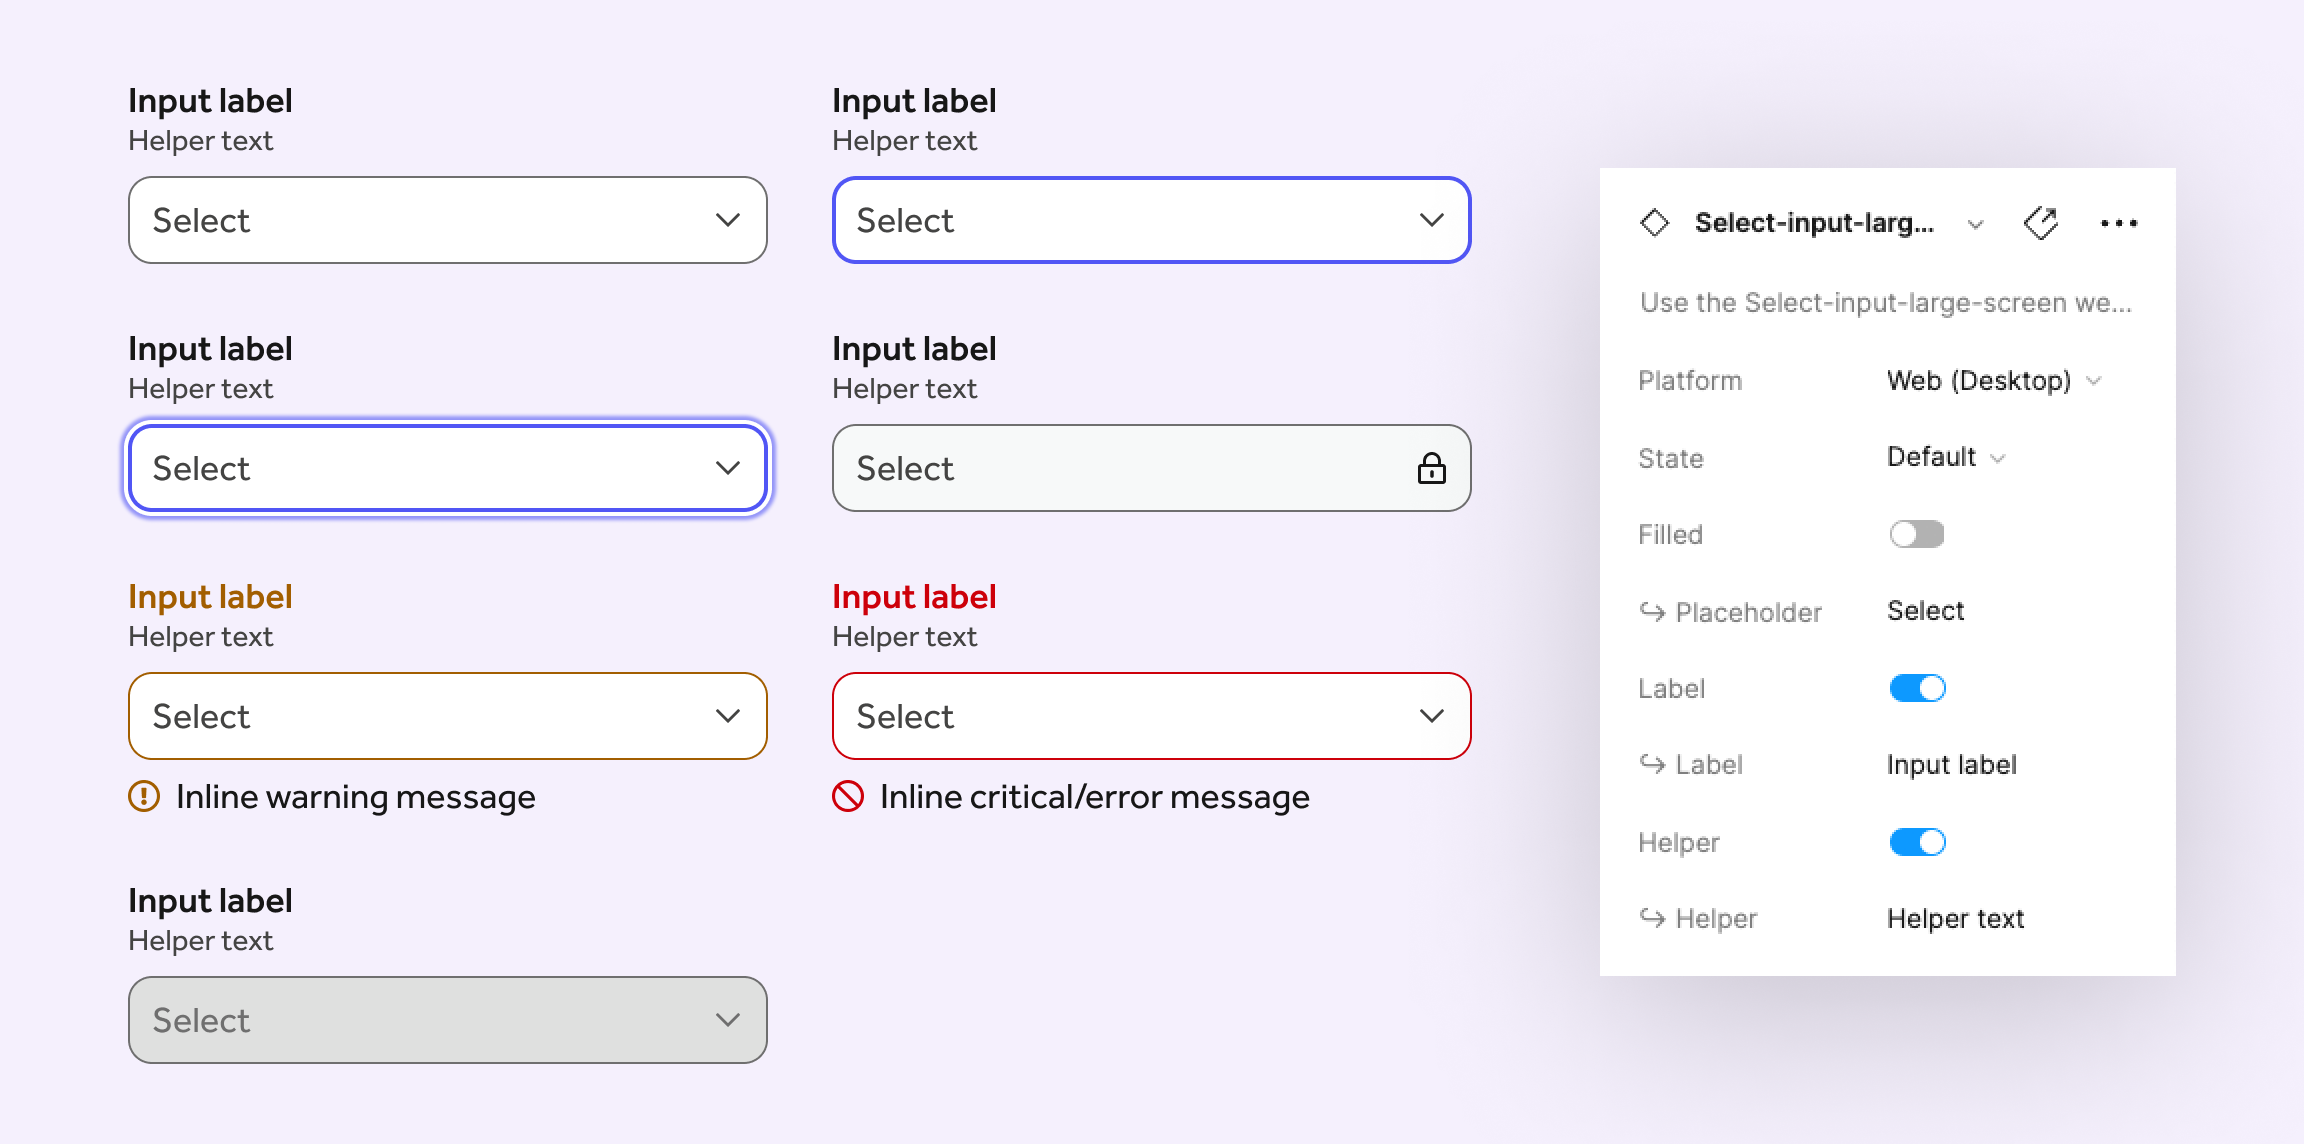Open the orange warning-state Select dropdown

pos(447,716)
